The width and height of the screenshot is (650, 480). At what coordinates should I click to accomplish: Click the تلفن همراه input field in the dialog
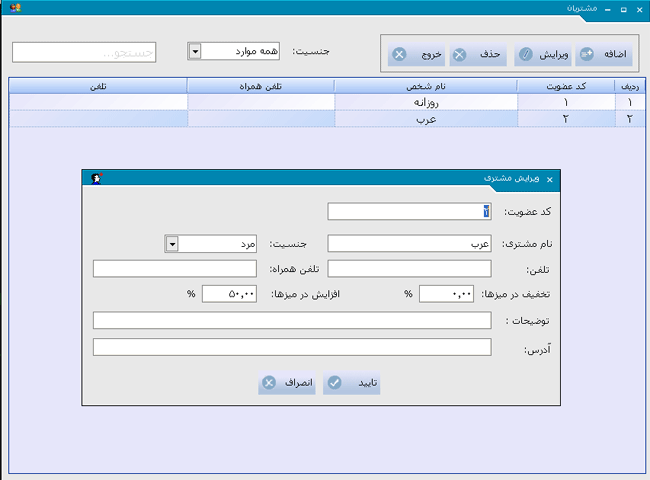(175, 269)
